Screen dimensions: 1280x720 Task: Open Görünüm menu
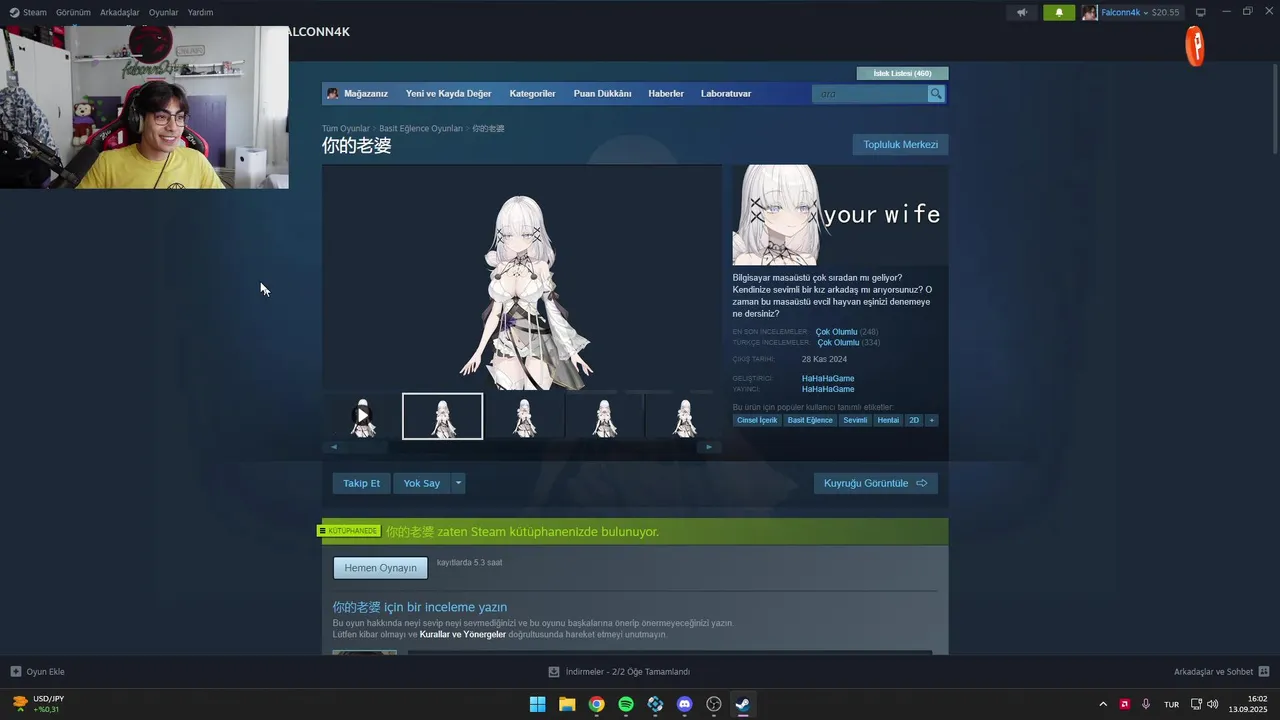click(73, 12)
